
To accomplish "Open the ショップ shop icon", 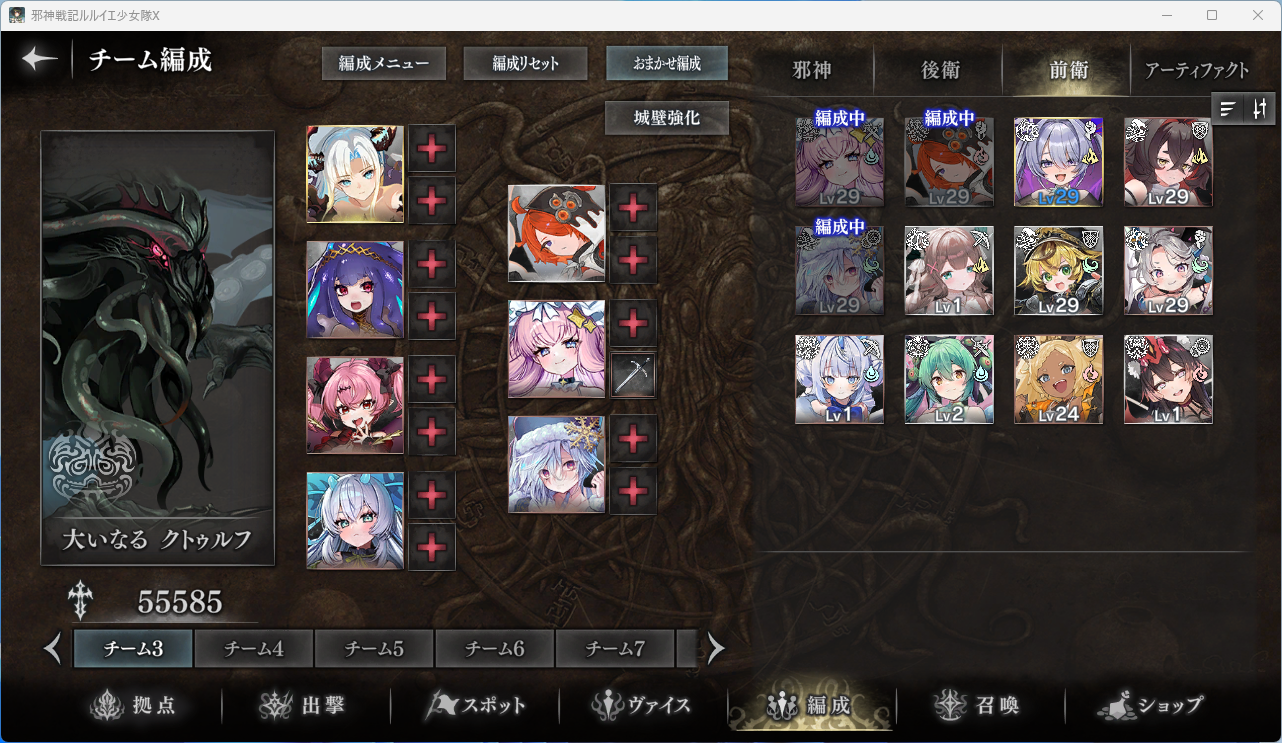I will tap(1150, 706).
